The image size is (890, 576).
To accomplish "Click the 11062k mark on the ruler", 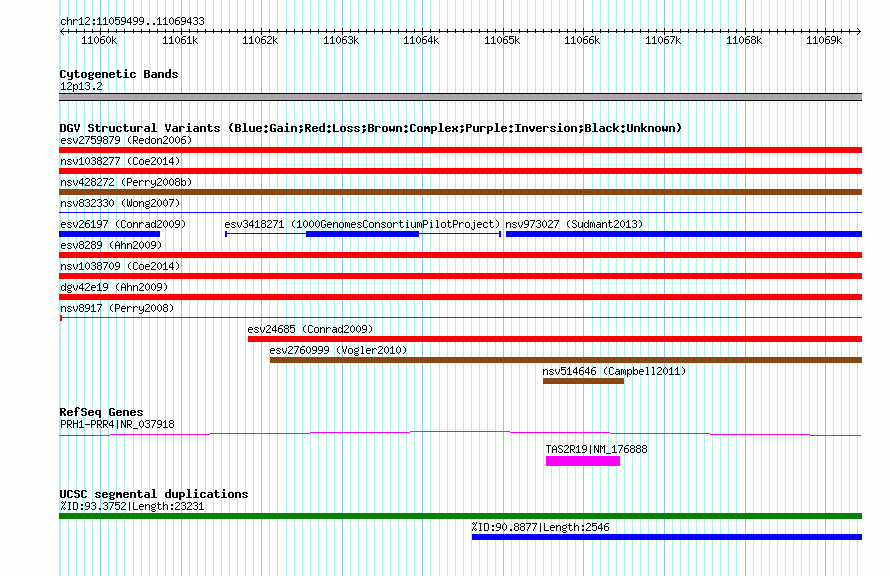I will pyautogui.click(x=260, y=40).
